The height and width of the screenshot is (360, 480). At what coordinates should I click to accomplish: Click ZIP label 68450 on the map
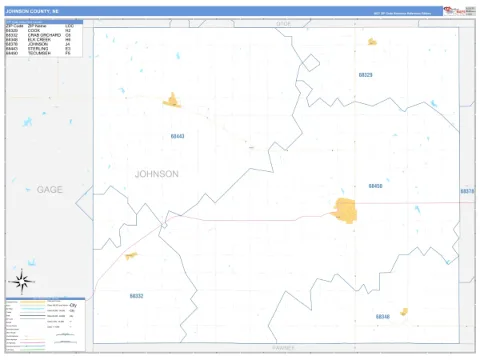coord(375,186)
